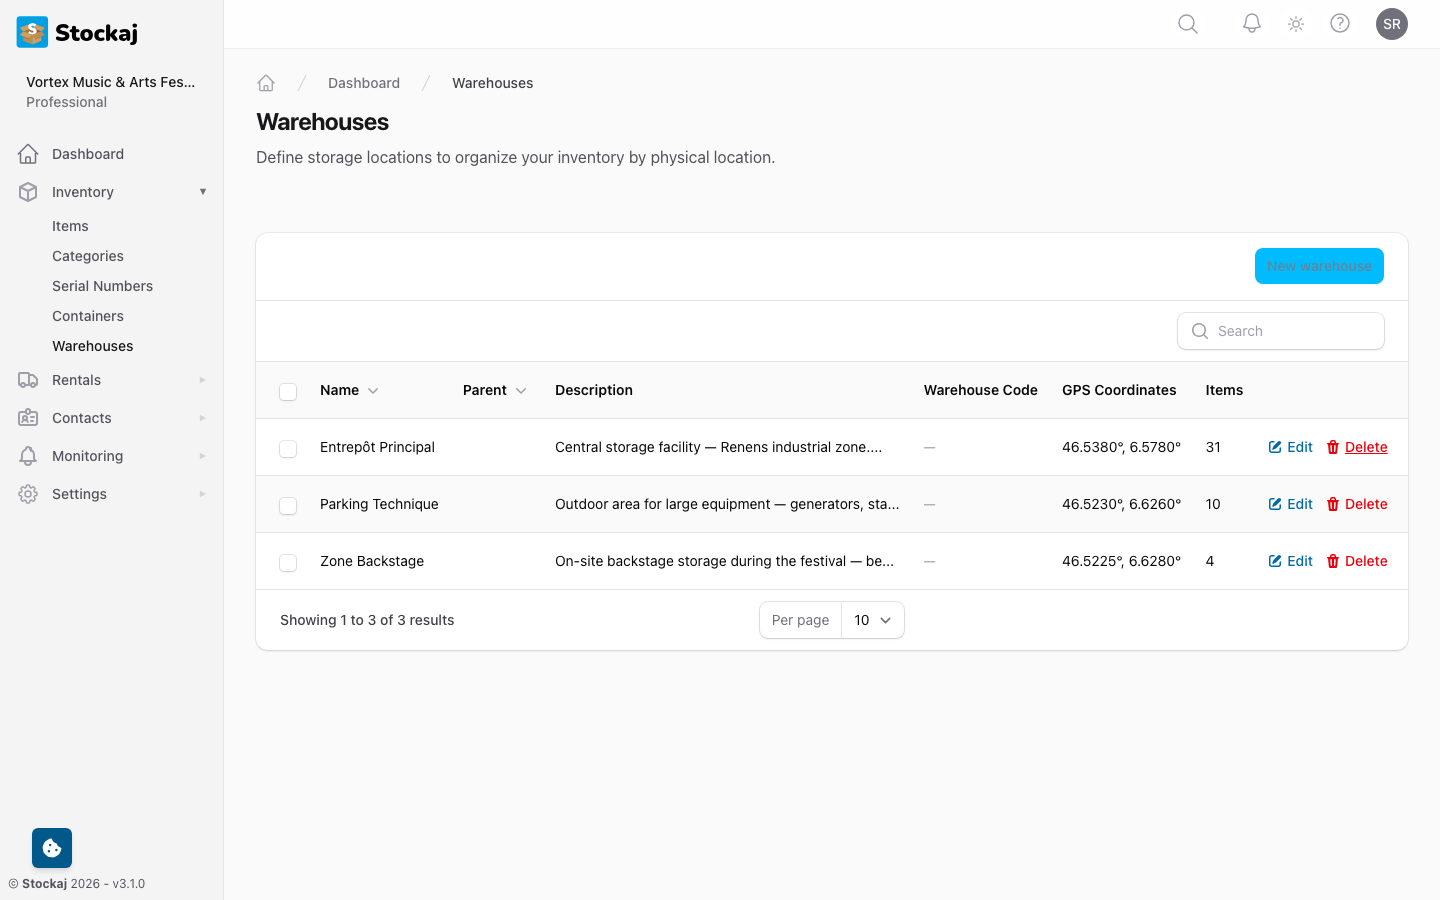1440x900 pixels.
Task: Select the Zone Backstage row checkbox
Action: (288, 562)
